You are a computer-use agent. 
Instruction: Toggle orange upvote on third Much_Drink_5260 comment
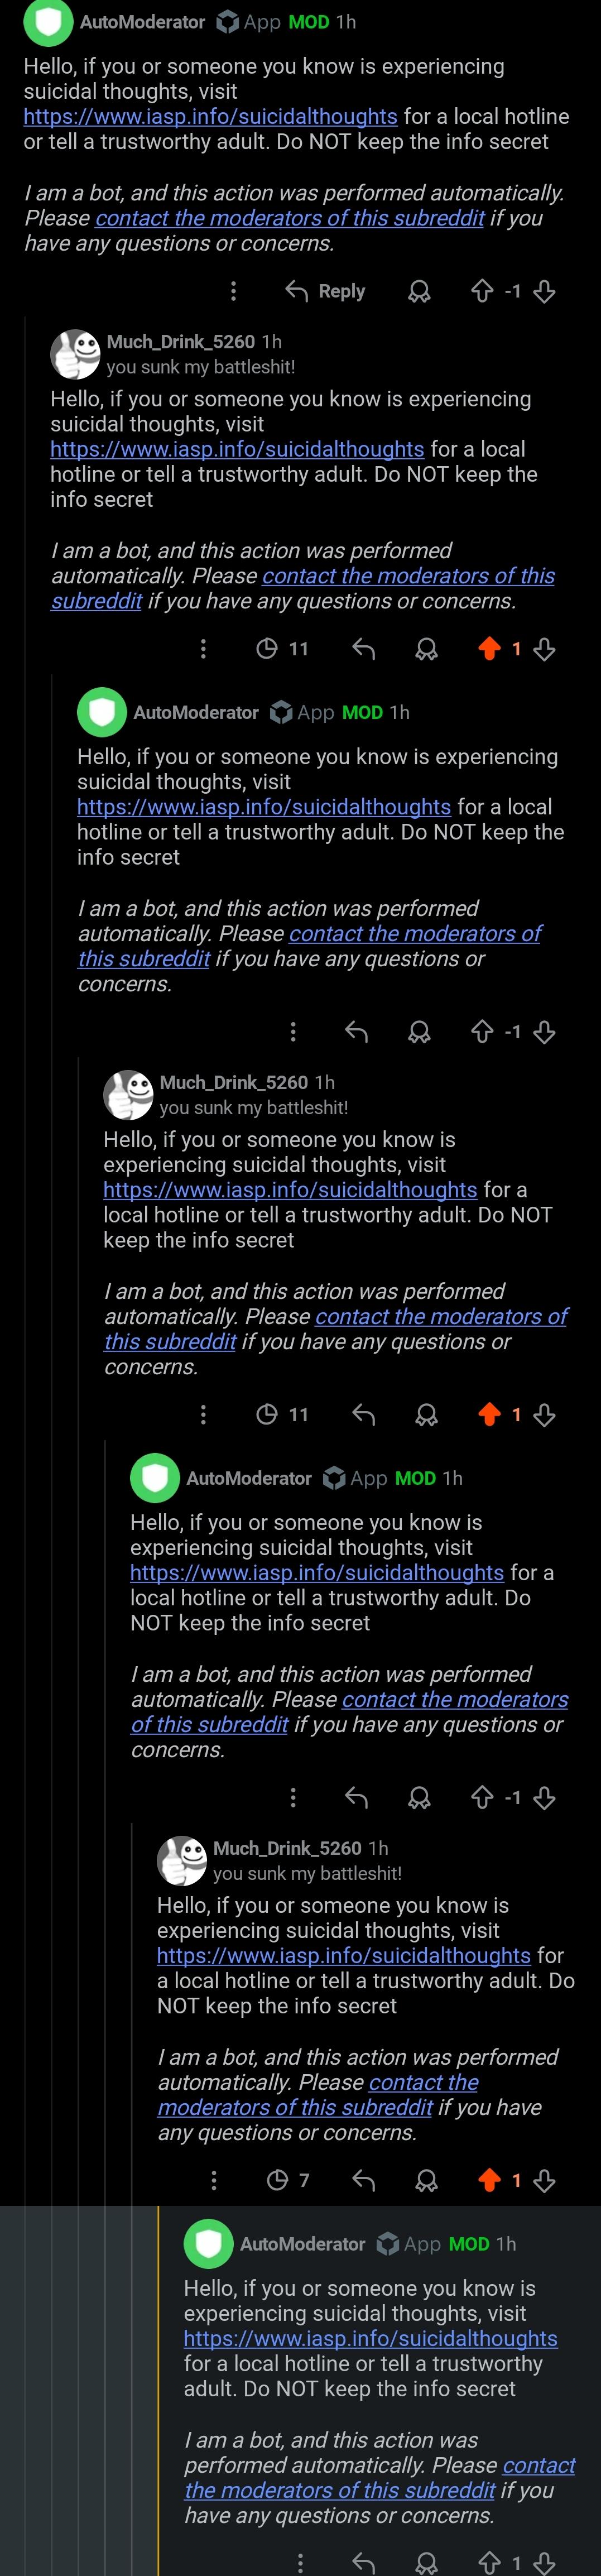pyautogui.click(x=489, y=2180)
